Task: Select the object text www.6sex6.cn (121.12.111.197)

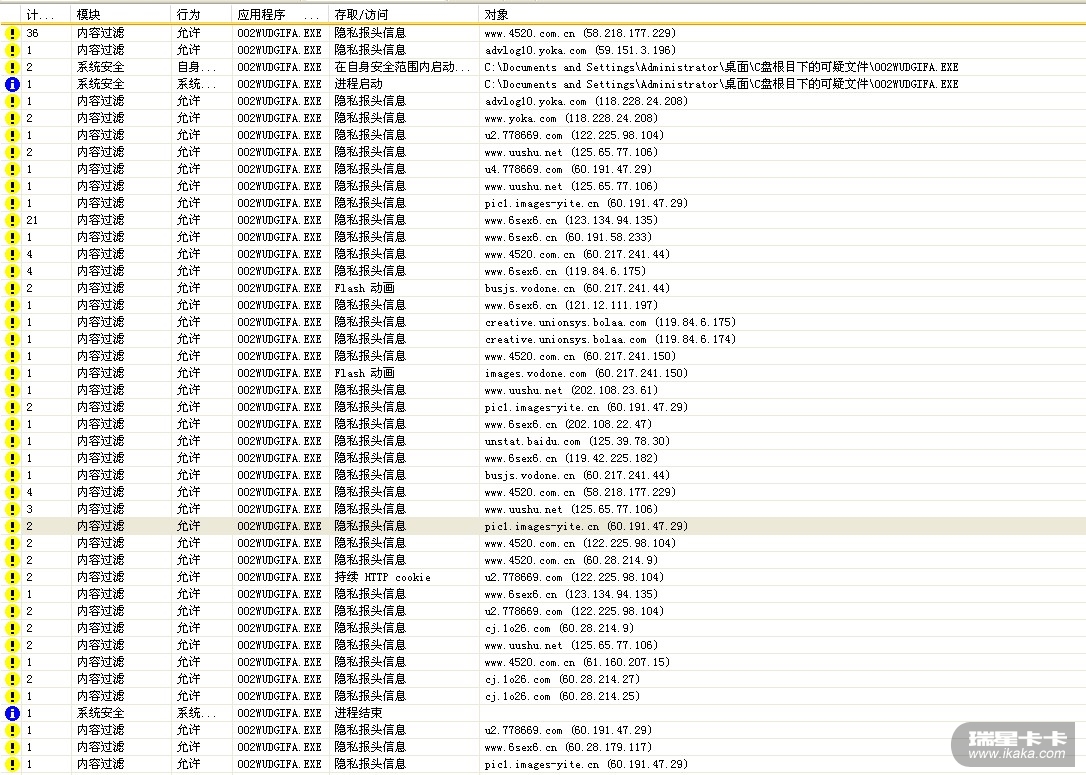Action: (x=571, y=305)
